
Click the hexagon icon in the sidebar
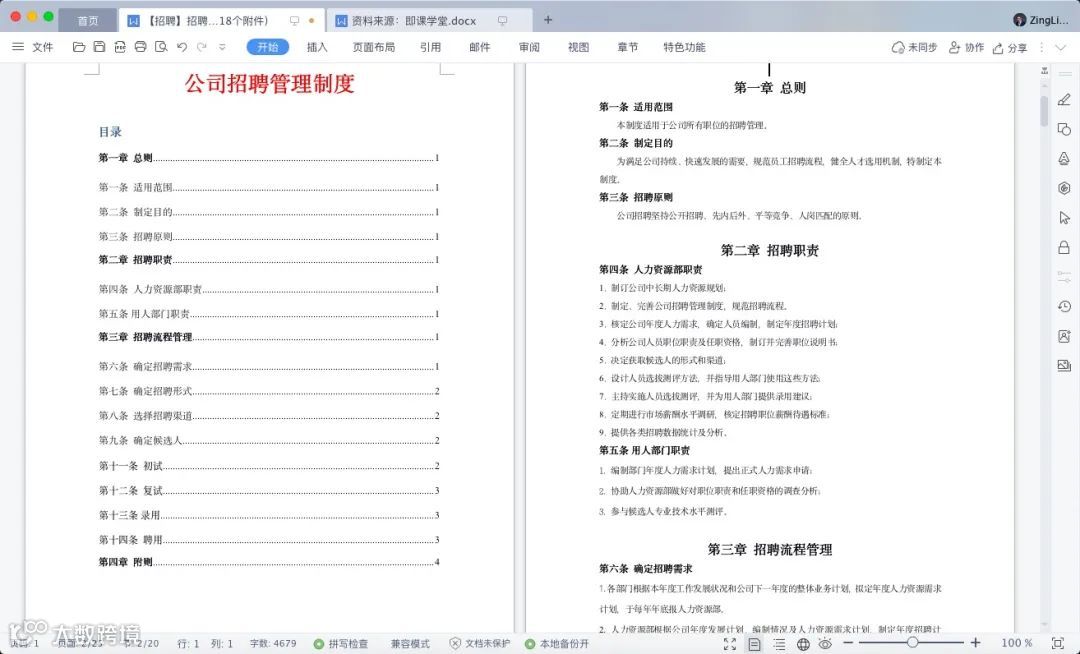[x=1064, y=188]
